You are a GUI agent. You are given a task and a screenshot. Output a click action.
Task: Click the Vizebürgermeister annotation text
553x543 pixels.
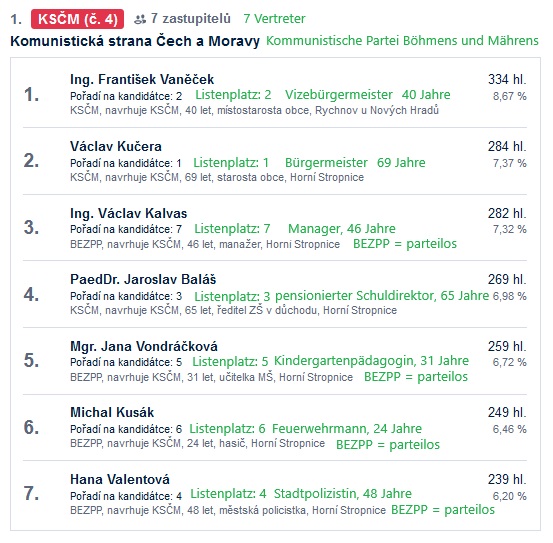(x=339, y=94)
